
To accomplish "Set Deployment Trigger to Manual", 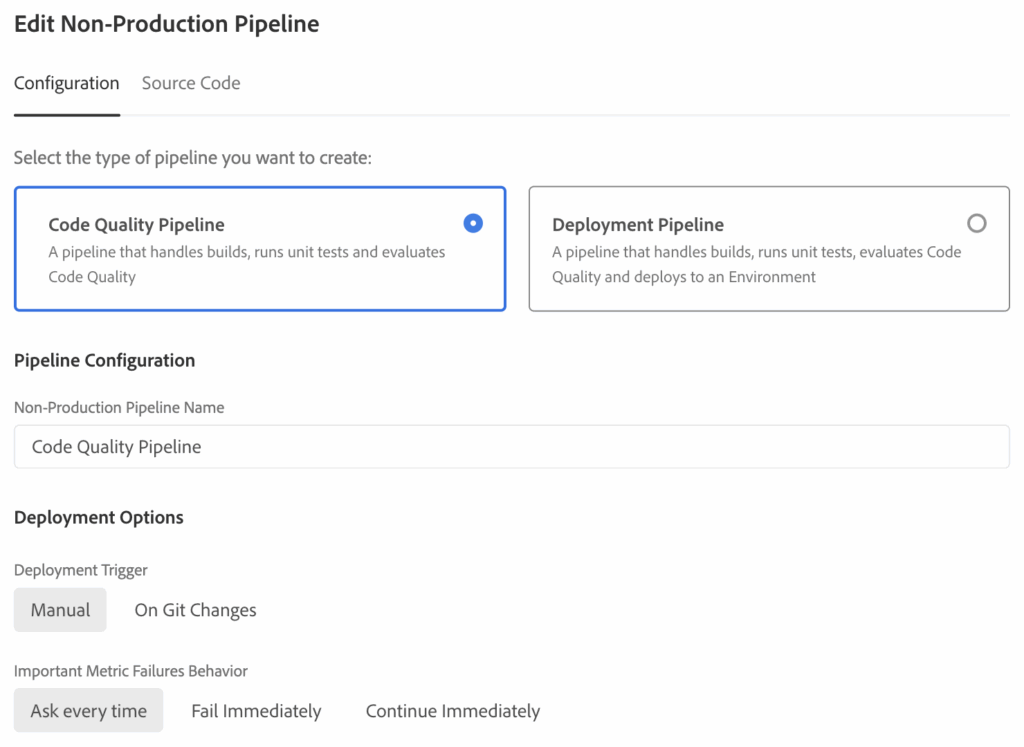I will click(x=60, y=610).
